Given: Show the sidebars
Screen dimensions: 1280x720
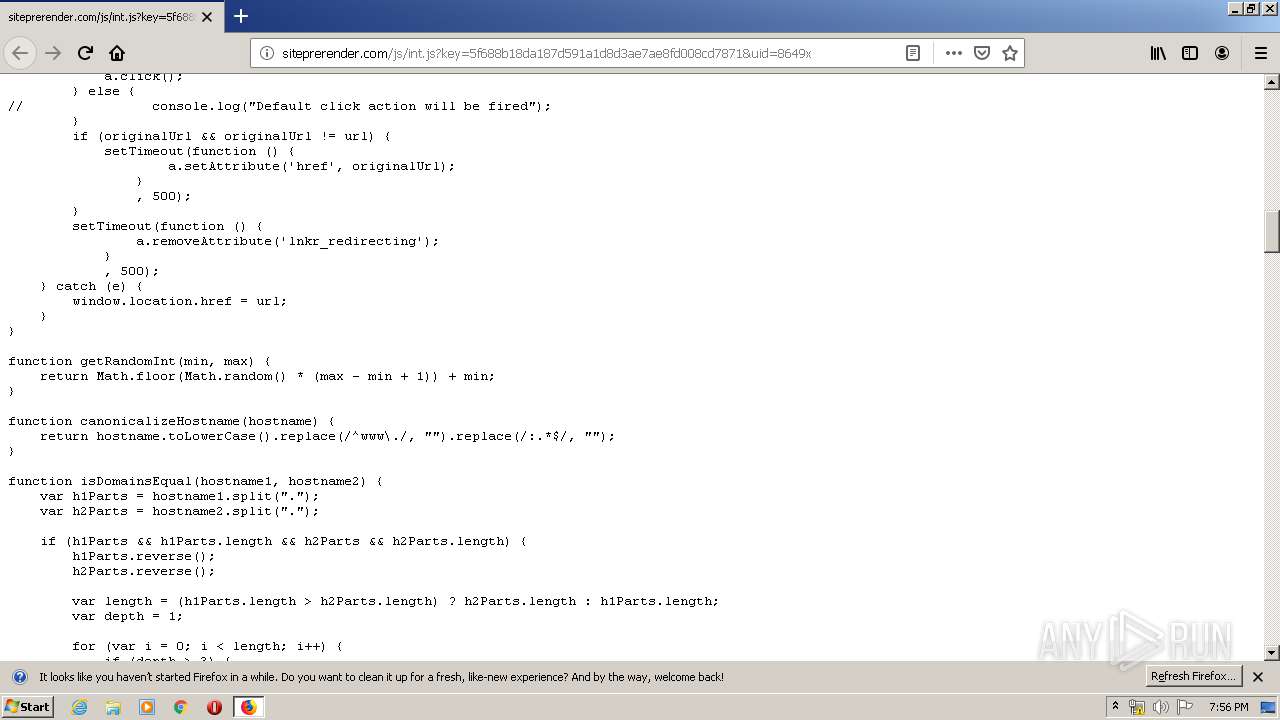Looking at the screenshot, I should pyautogui.click(x=1190, y=53).
